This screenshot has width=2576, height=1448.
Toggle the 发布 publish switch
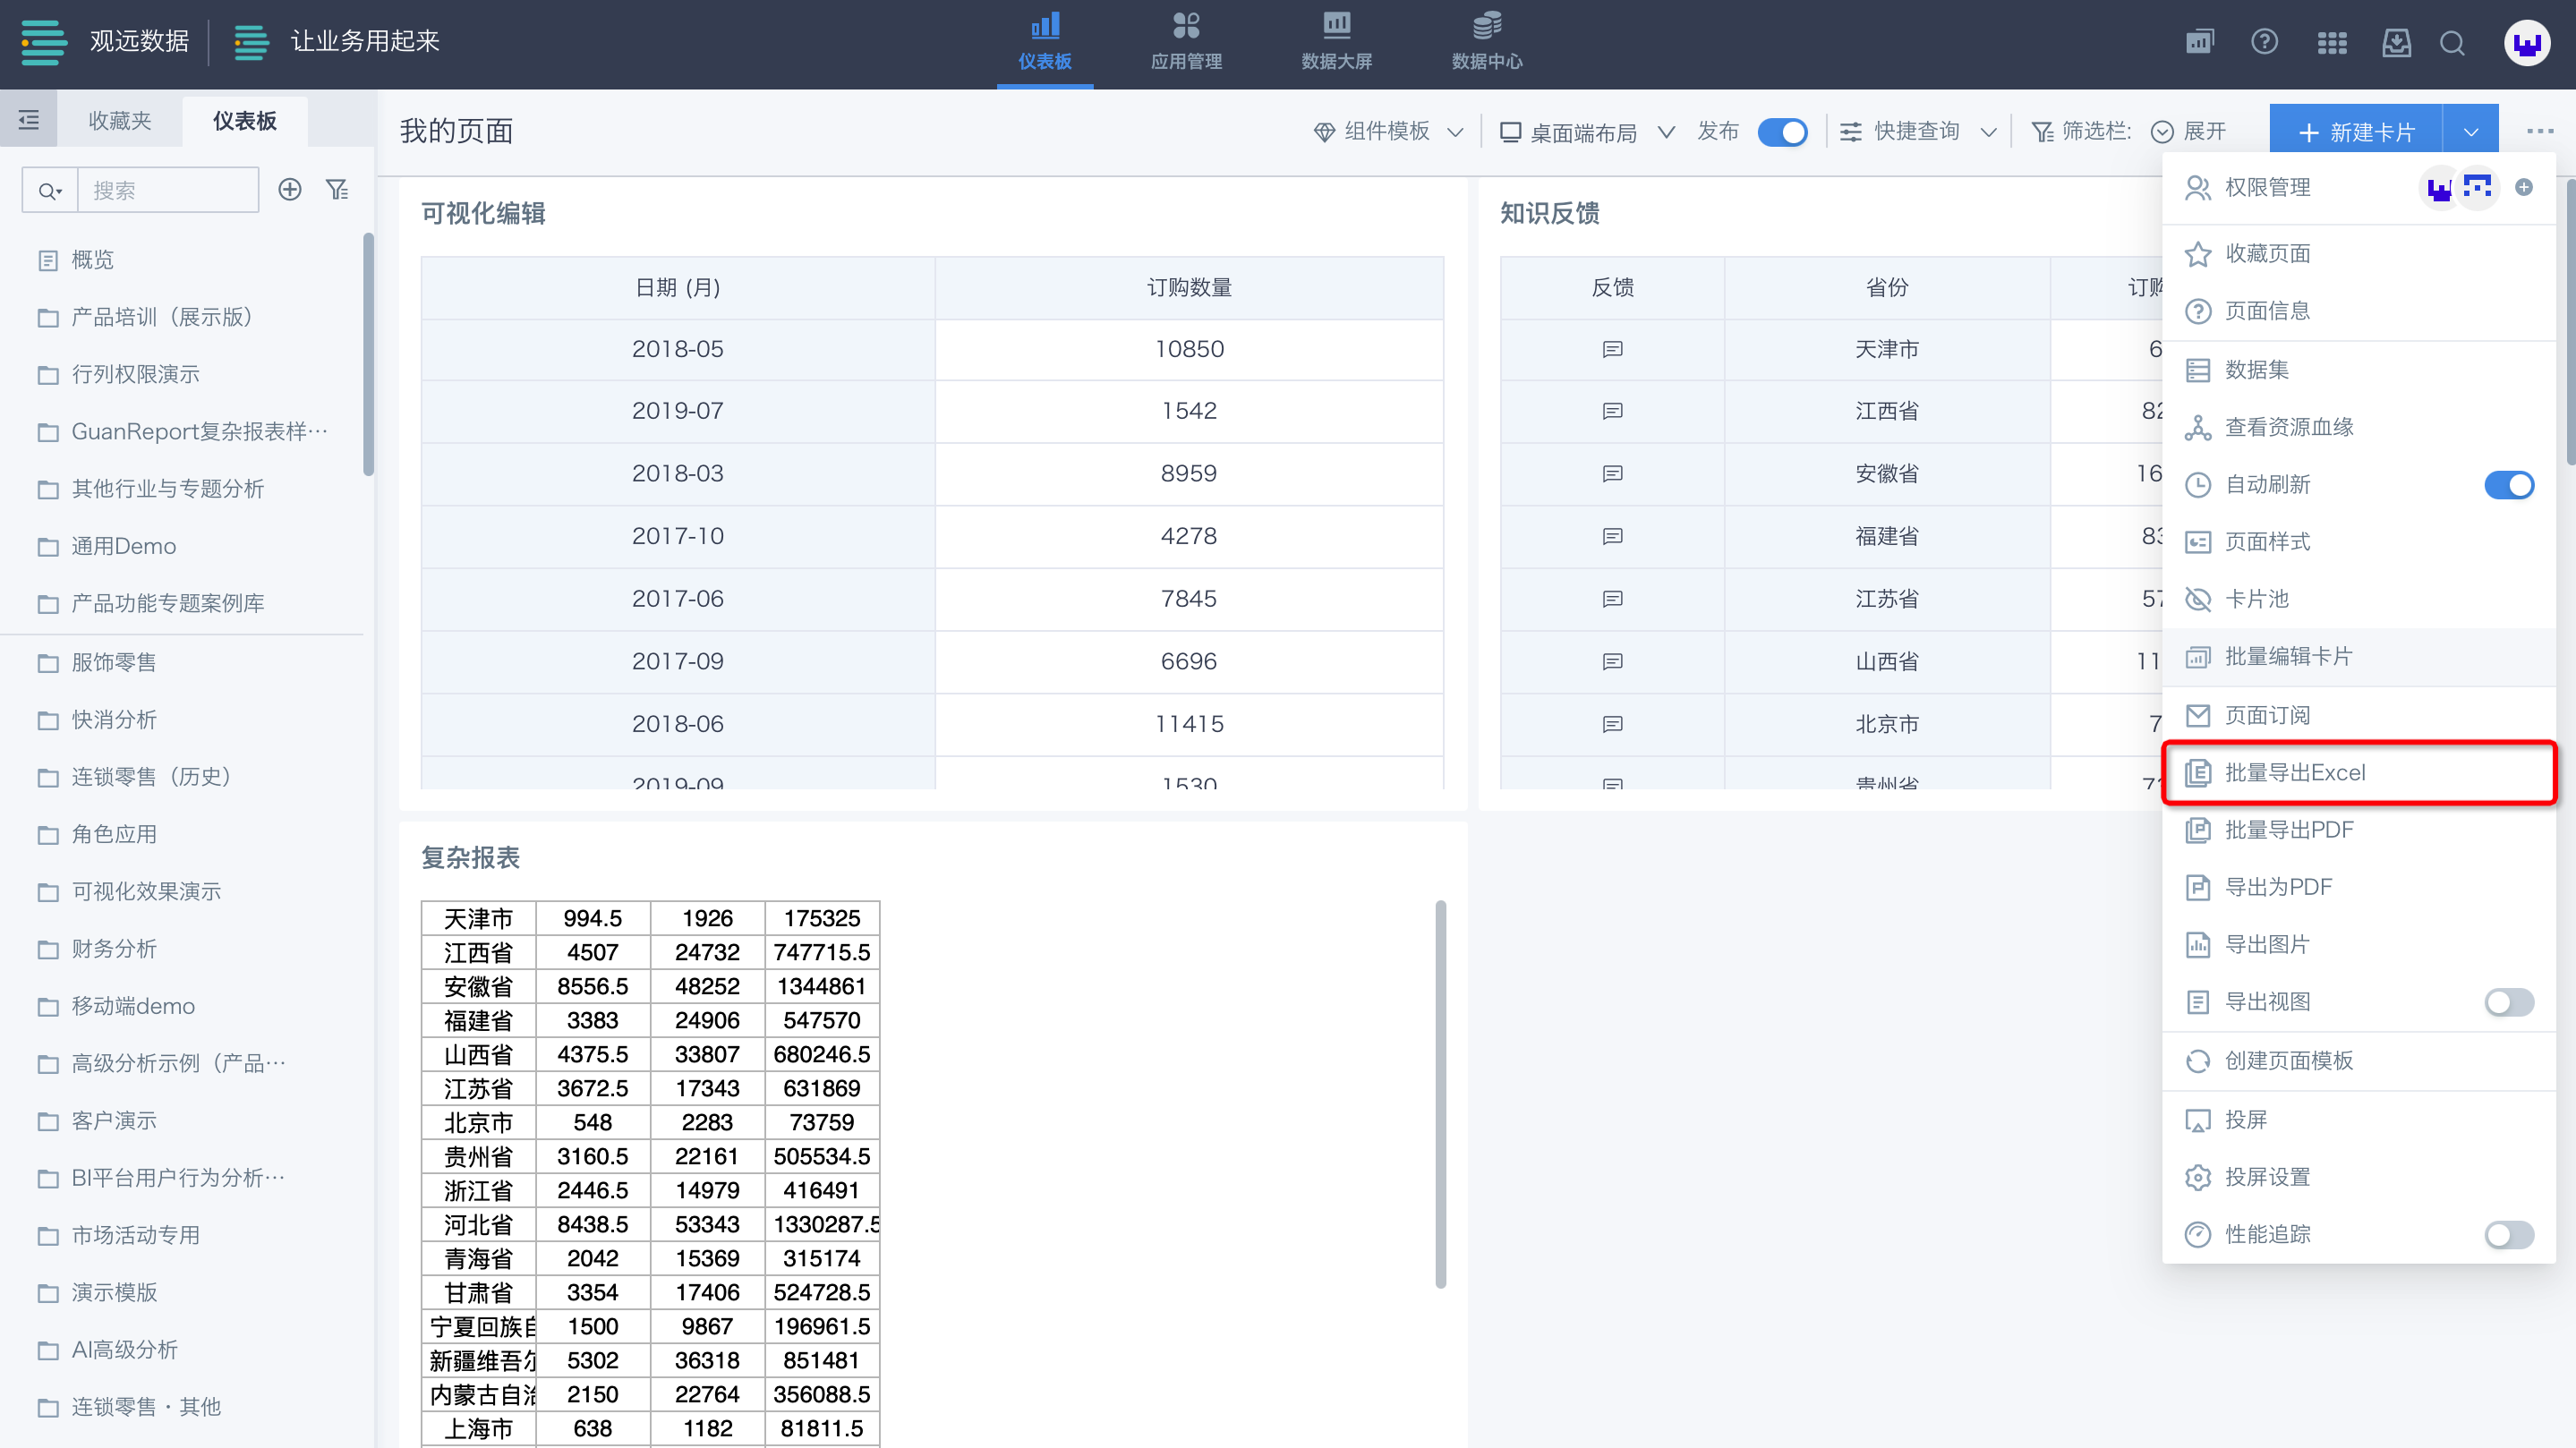click(1782, 132)
